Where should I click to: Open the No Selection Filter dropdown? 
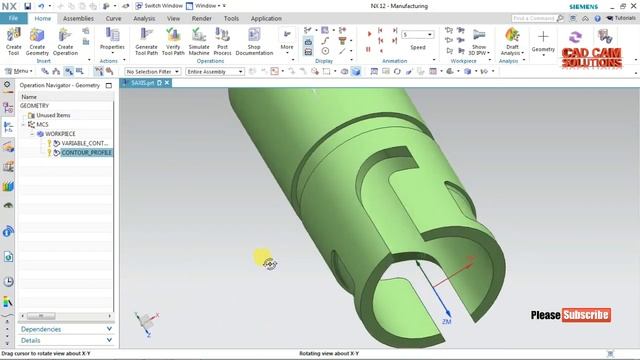pos(152,71)
